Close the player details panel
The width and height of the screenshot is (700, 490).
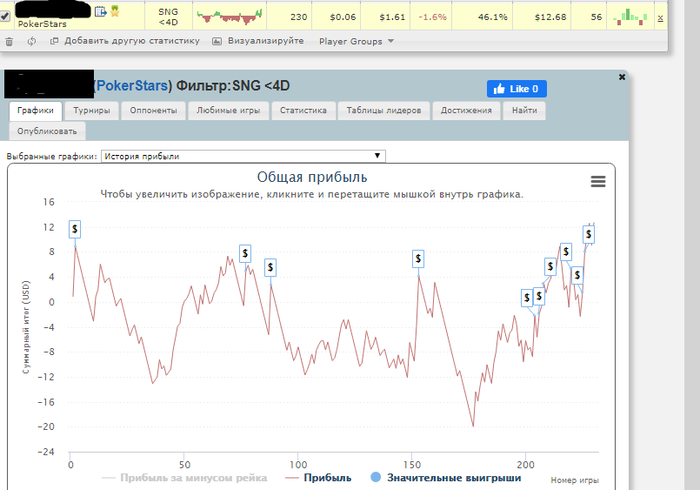click(622, 77)
